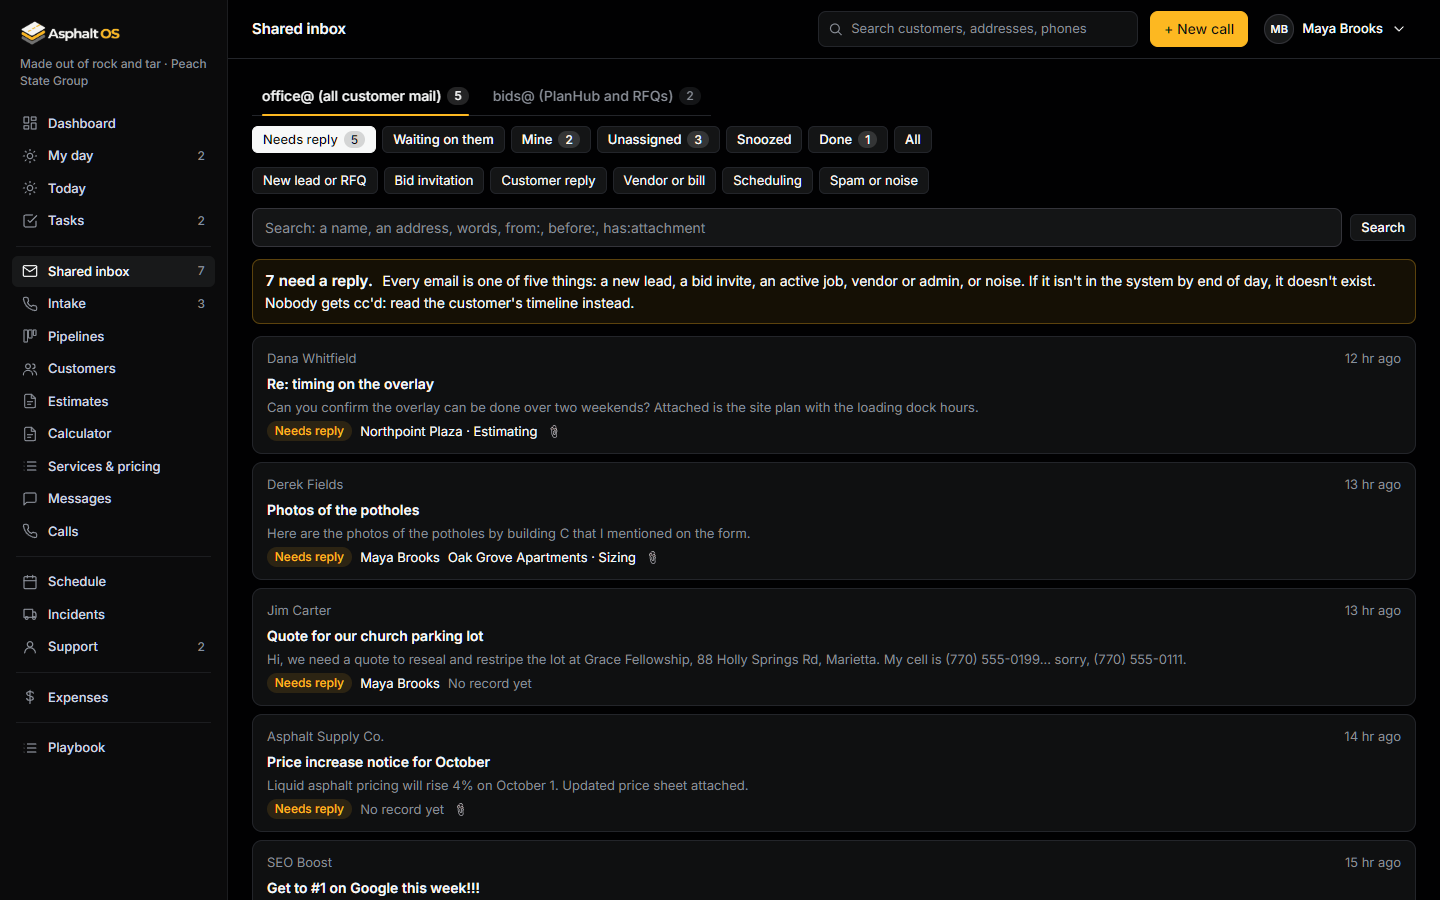Switch to bids@ PlanHub and RFQs tab
Viewport: 1440px width, 900px height.
596,96
